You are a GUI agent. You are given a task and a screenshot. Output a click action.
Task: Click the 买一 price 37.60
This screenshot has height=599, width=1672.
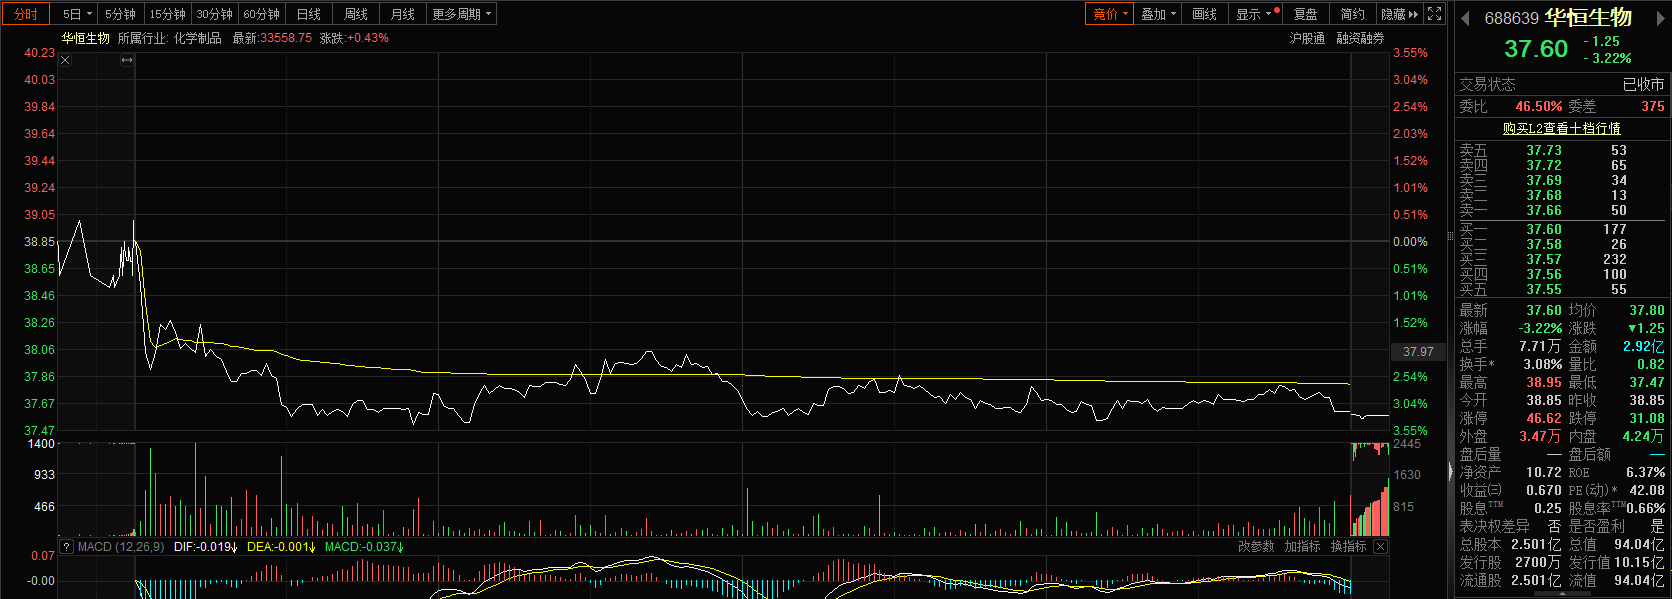[x=1544, y=229]
